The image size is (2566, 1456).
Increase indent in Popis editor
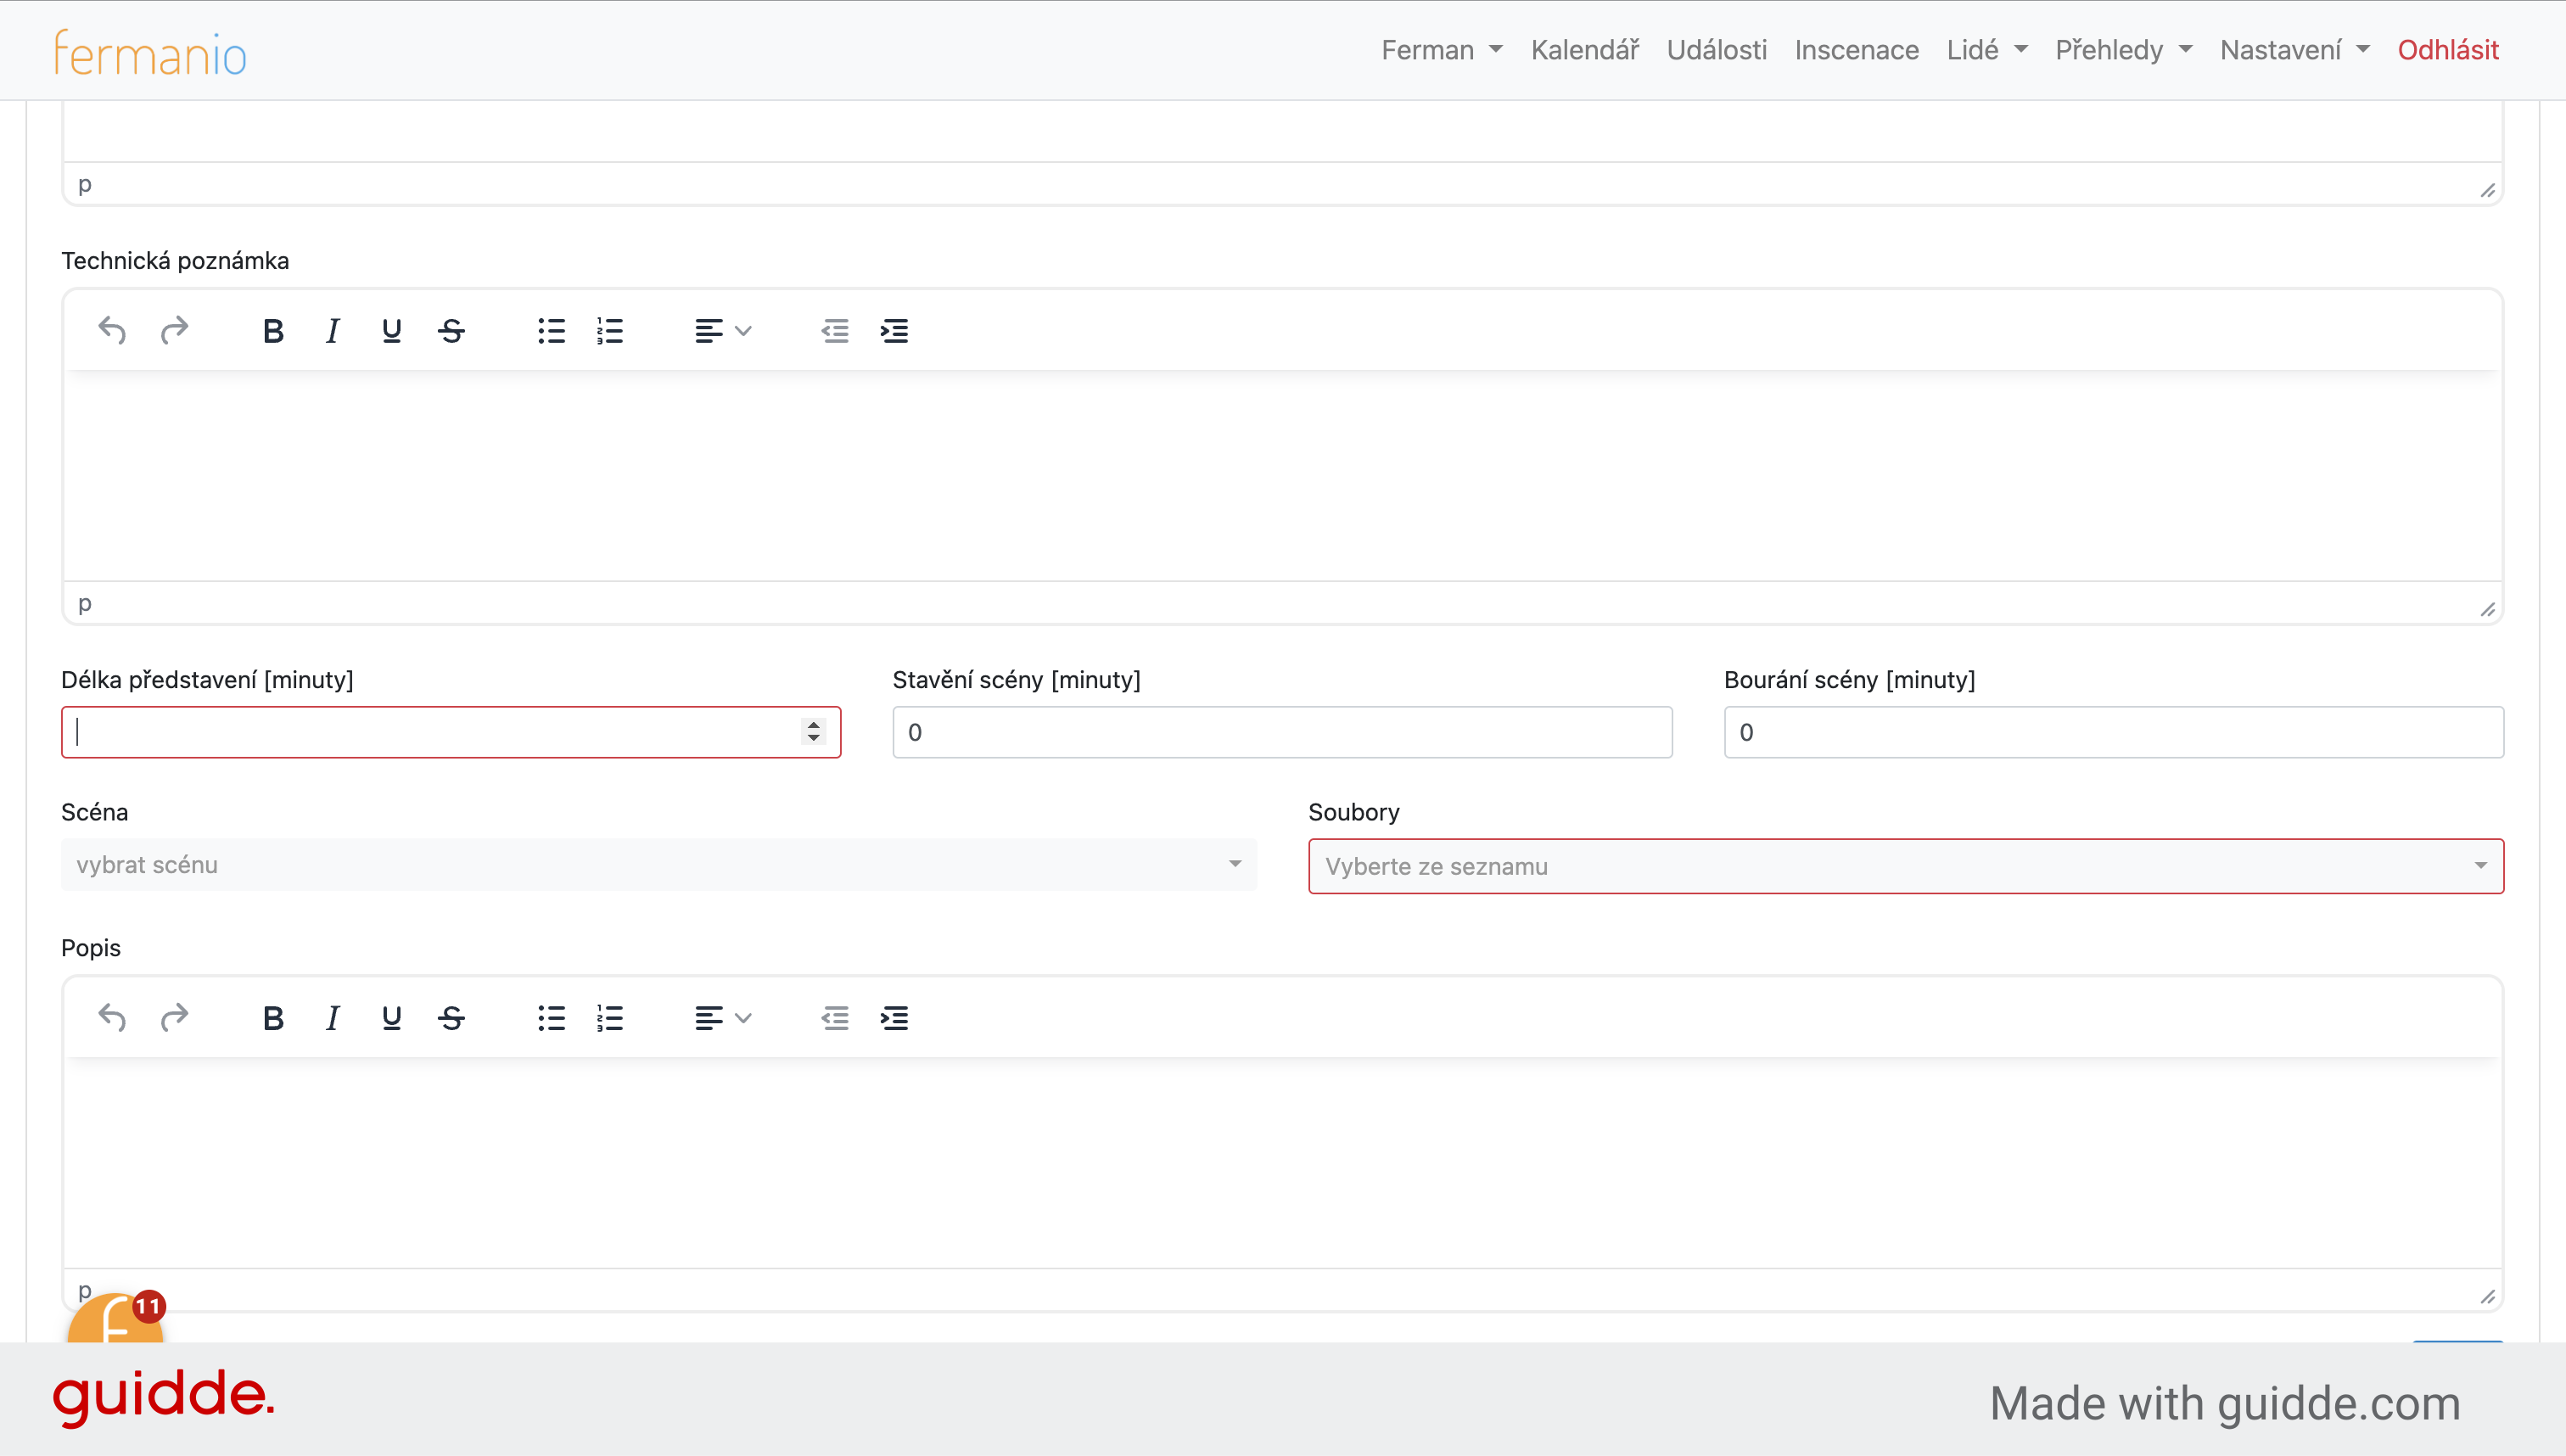coord(894,1018)
